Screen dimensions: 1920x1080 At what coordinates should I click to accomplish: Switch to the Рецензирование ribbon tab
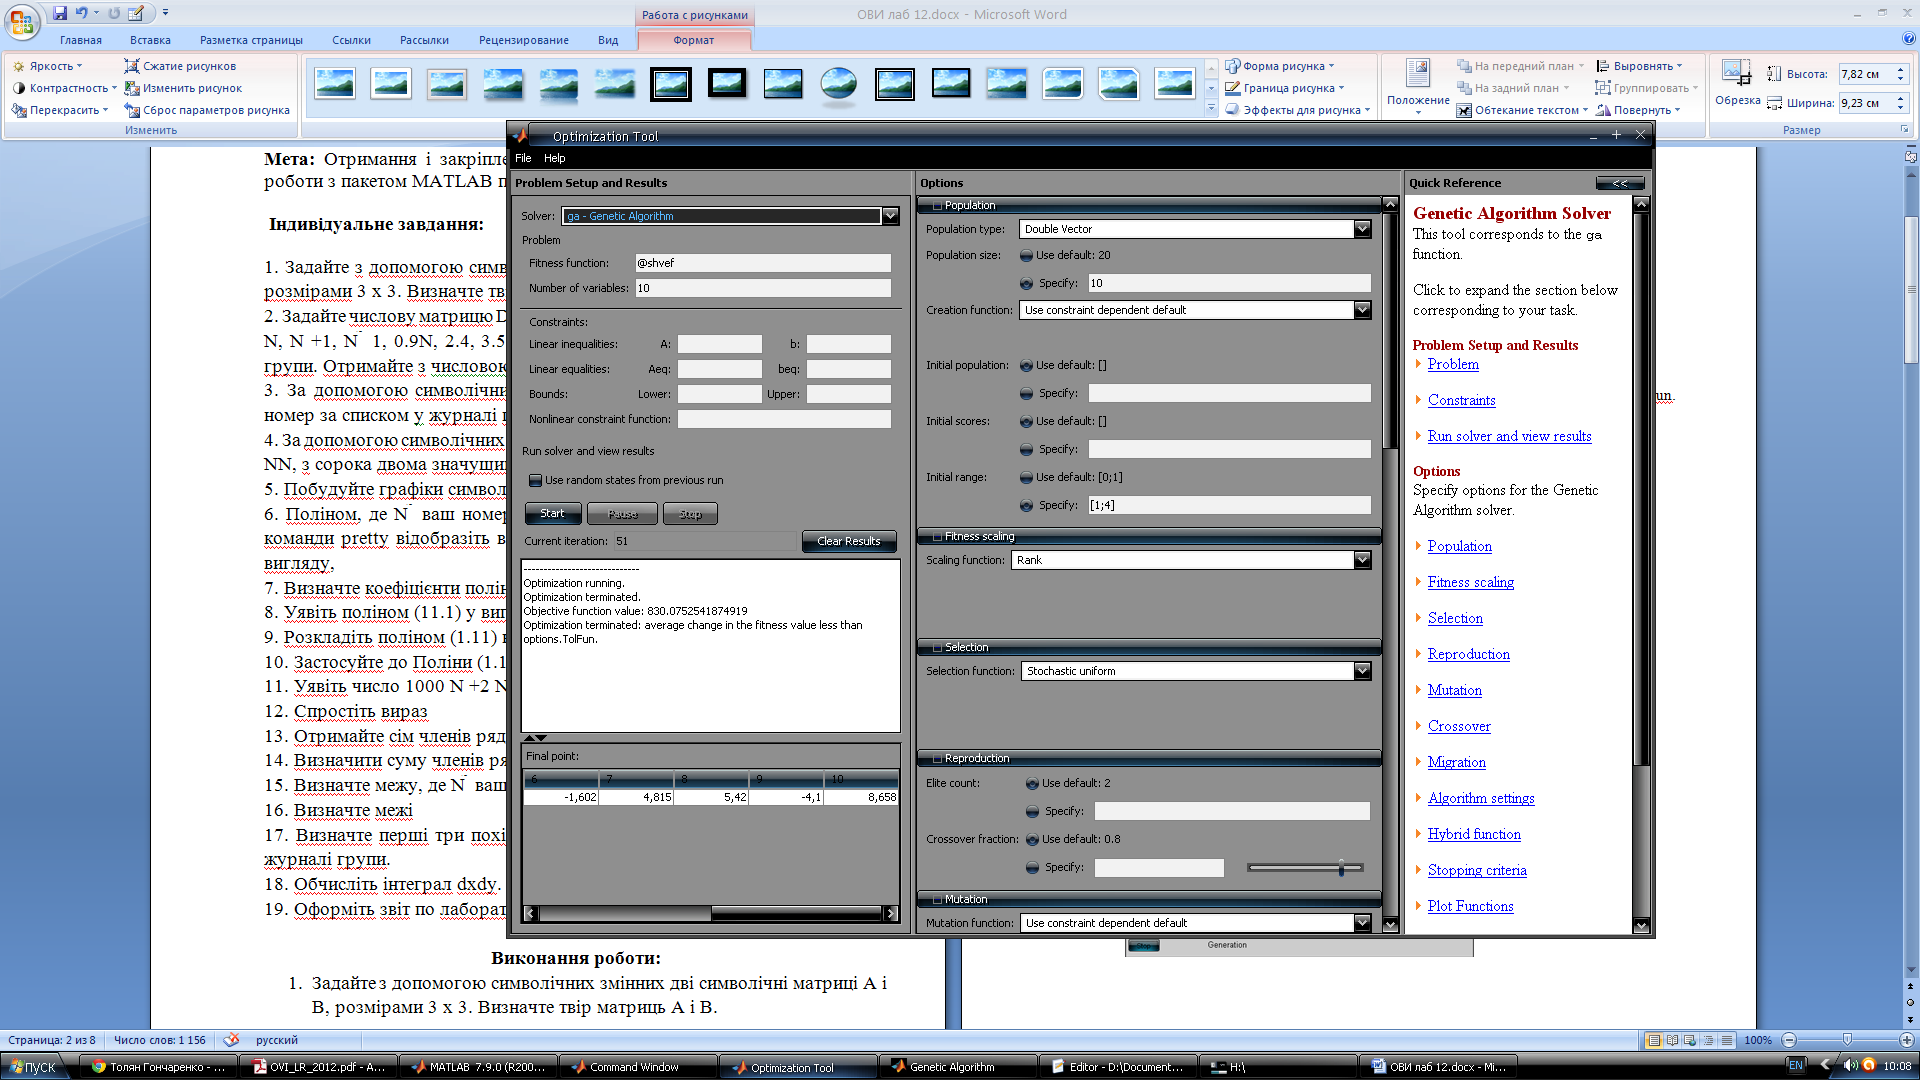(x=523, y=40)
